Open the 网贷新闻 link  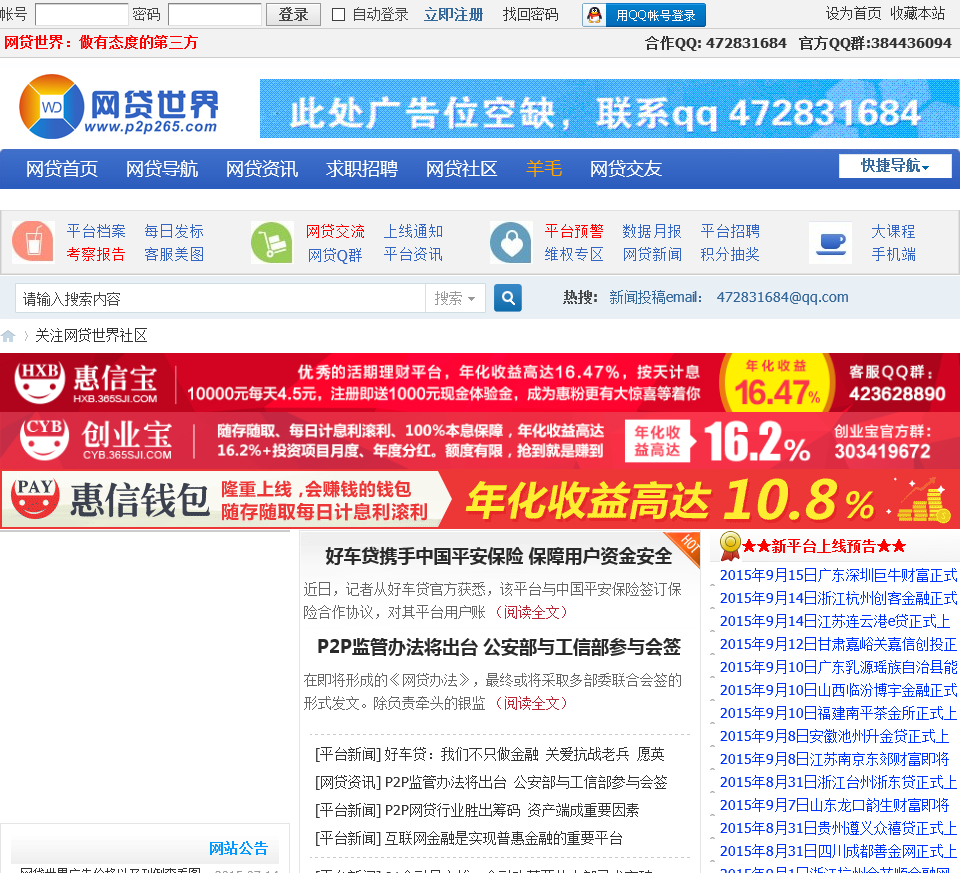pos(652,254)
